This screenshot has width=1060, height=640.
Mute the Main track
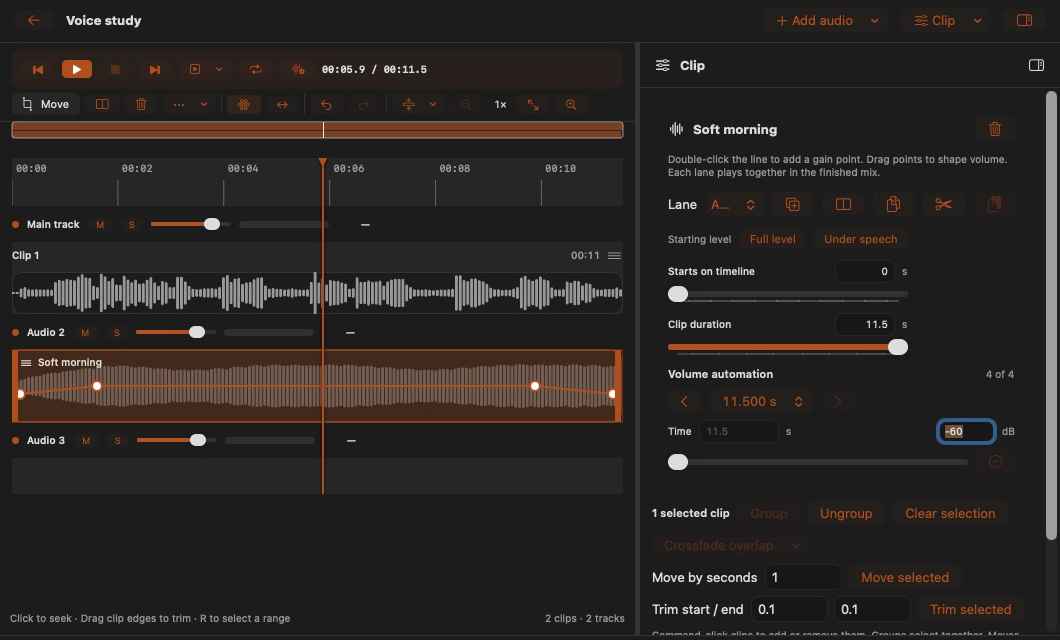pos(100,224)
